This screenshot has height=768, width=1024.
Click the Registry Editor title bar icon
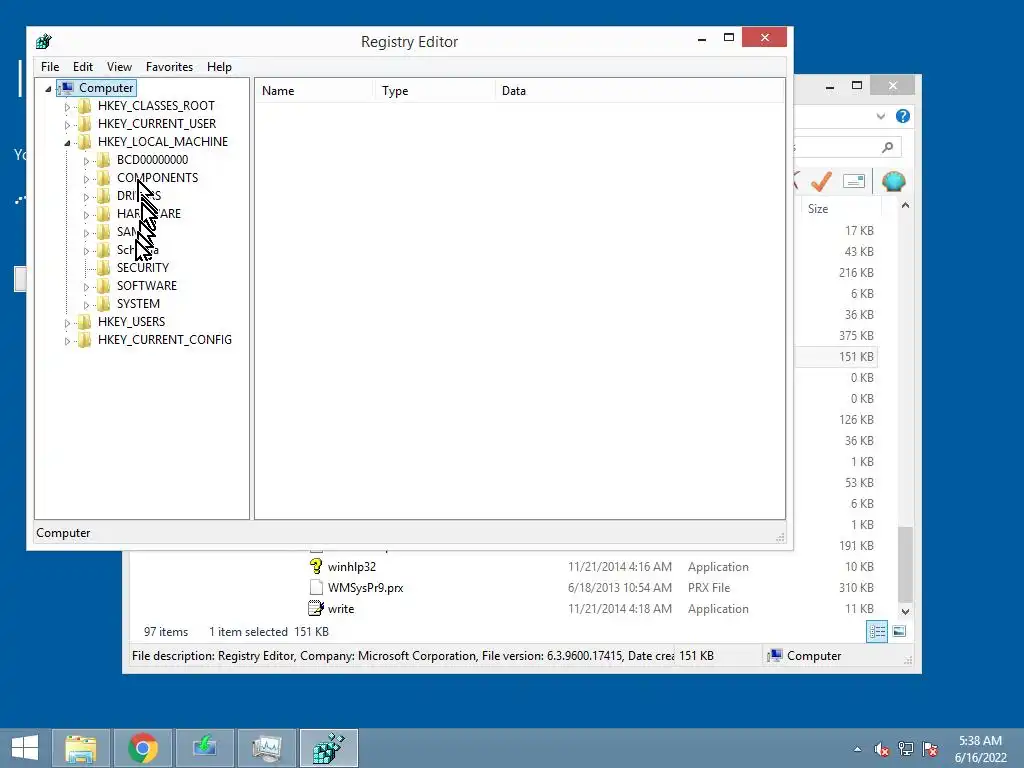[44, 42]
